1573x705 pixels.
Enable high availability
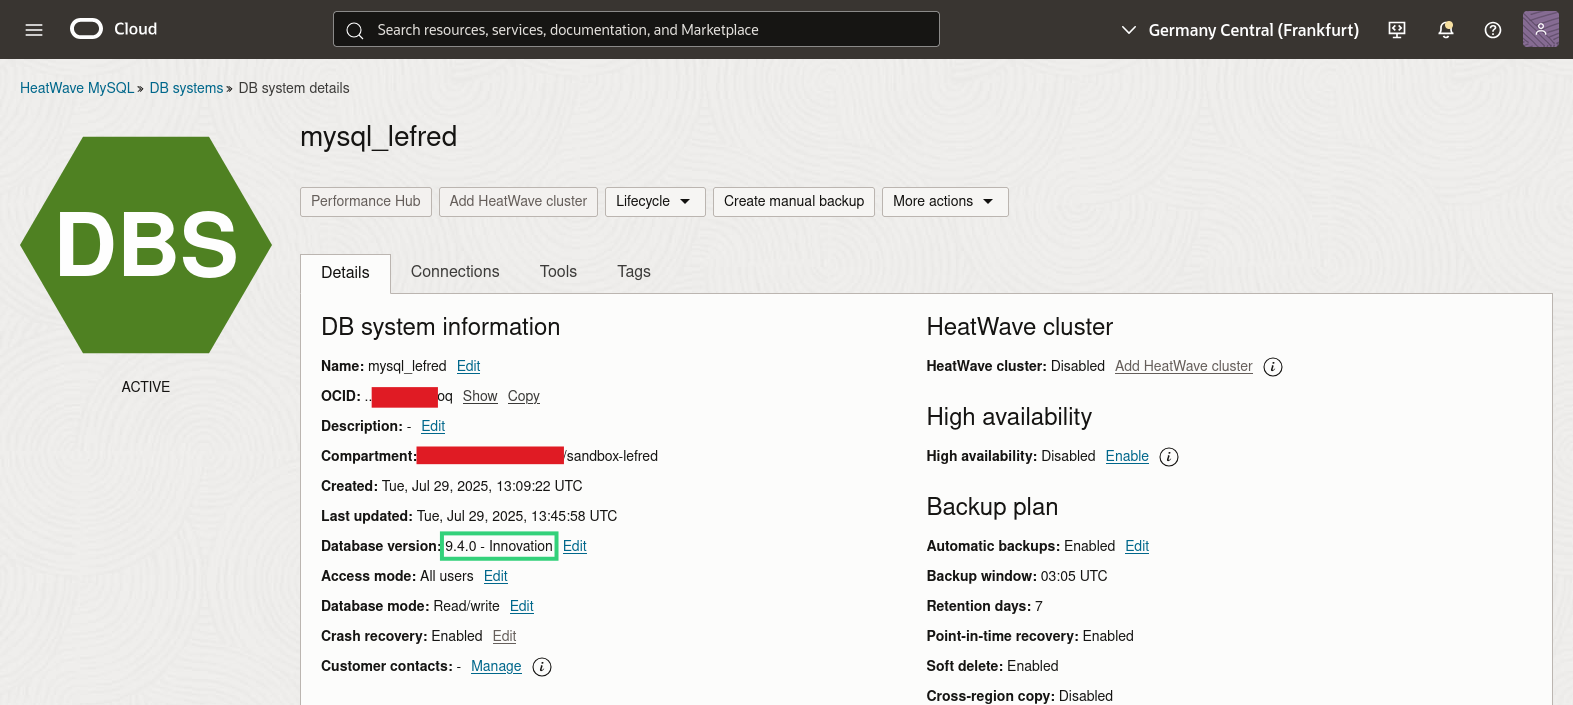pos(1127,456)
